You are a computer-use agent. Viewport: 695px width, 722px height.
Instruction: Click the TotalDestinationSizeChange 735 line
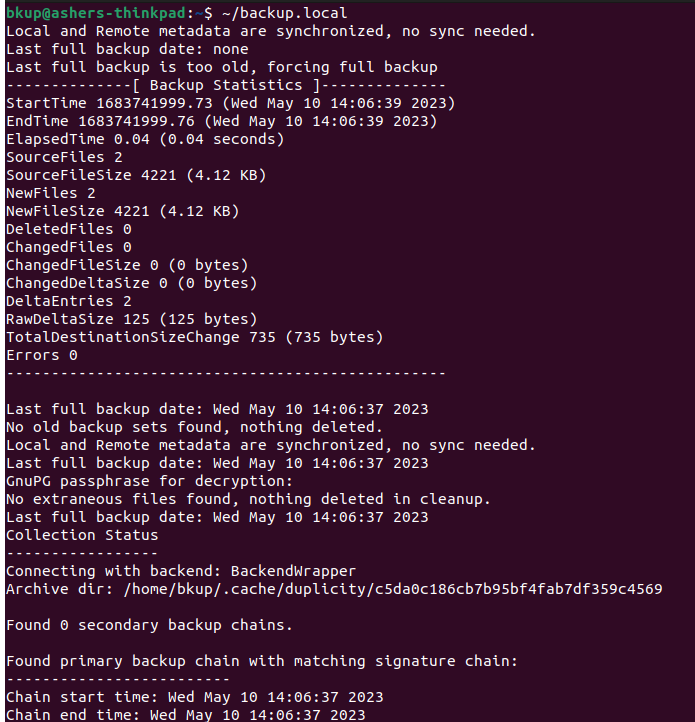194,337
